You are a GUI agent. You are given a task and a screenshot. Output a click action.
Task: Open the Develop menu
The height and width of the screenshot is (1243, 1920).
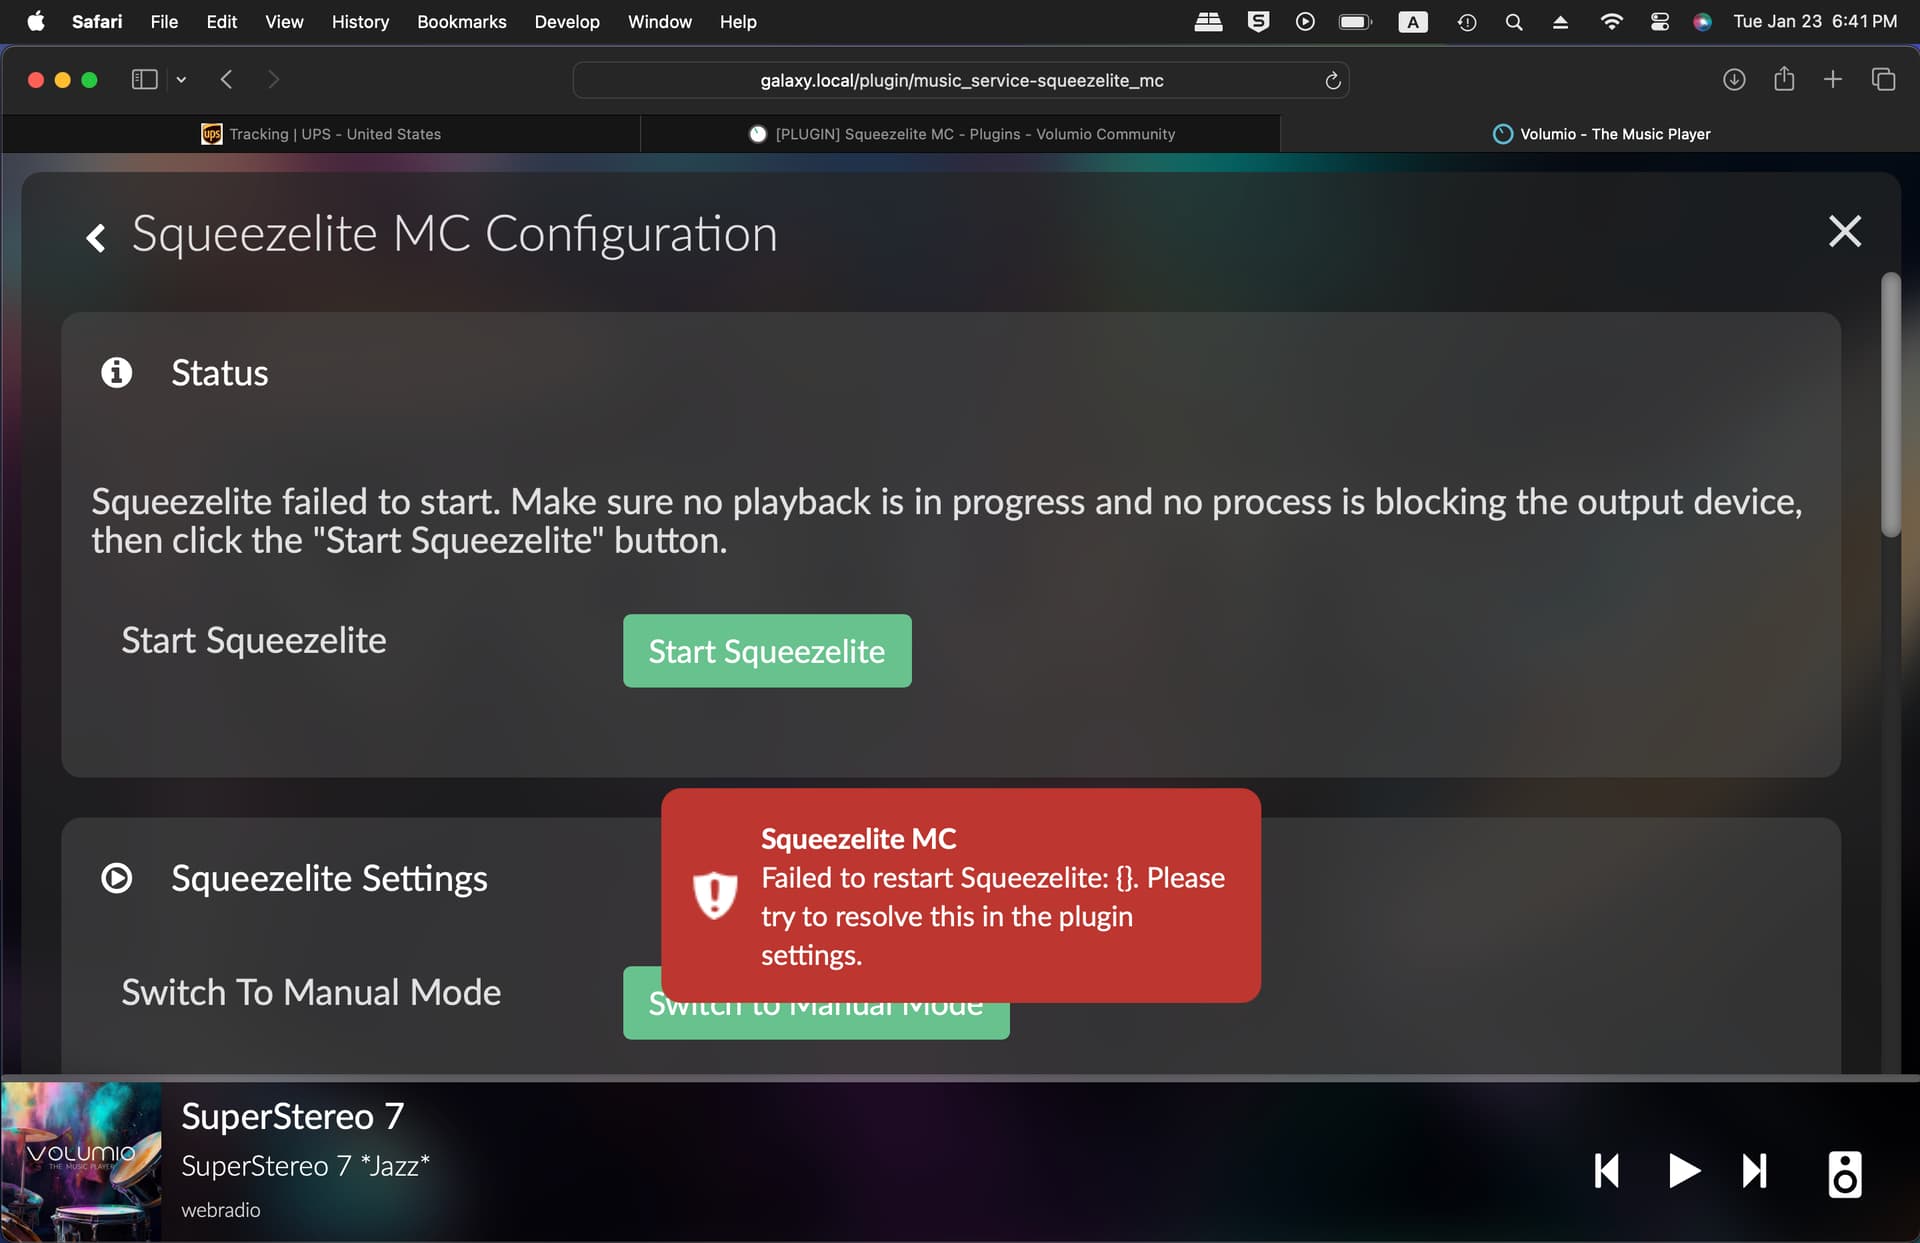(x=567, y=21)
